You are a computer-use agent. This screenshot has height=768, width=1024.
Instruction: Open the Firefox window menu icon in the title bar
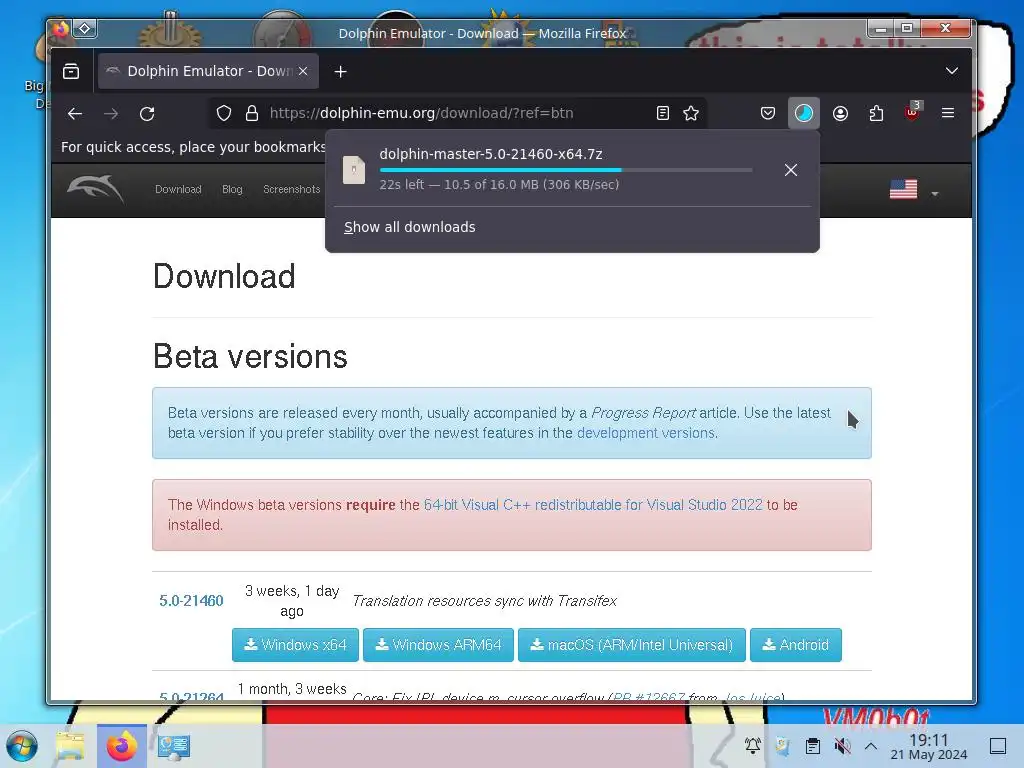61,28
